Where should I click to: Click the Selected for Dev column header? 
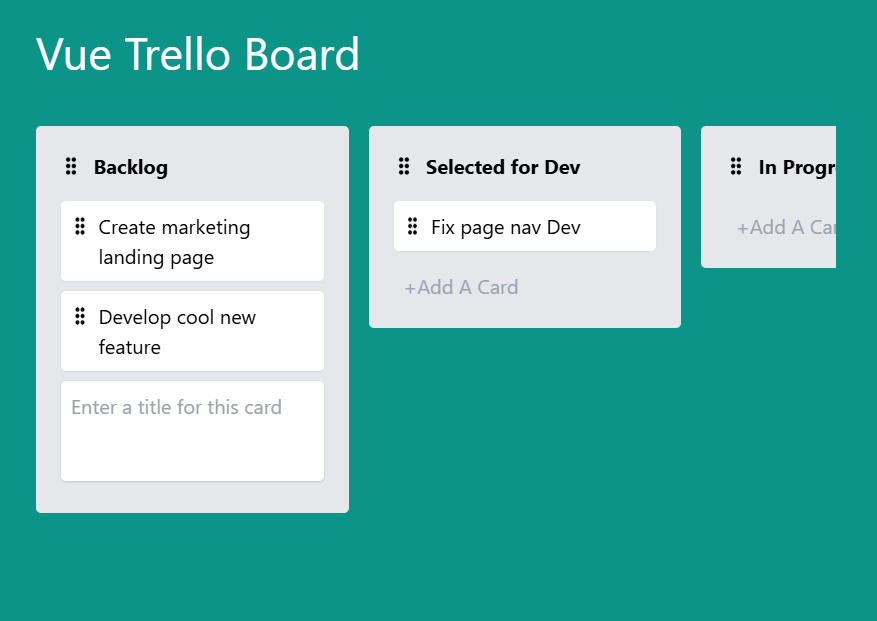click(503, 167)
